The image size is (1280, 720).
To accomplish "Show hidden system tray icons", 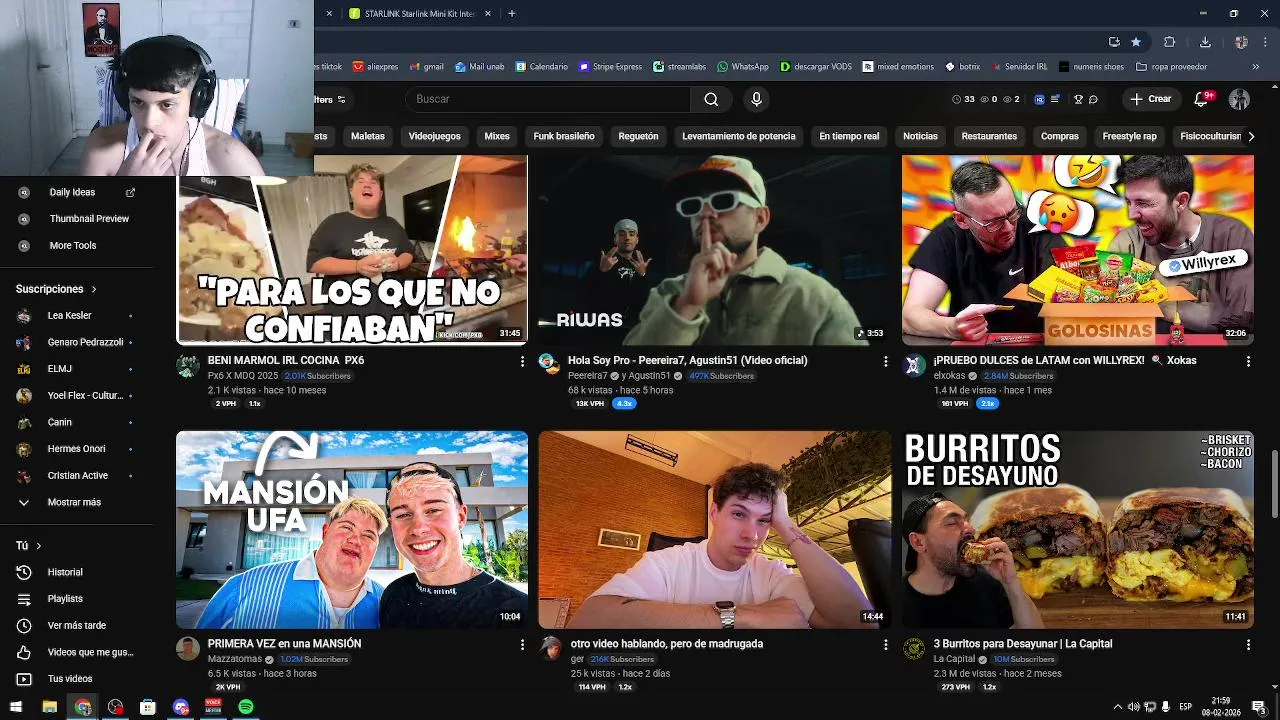I will click(x=1117, y=707).
